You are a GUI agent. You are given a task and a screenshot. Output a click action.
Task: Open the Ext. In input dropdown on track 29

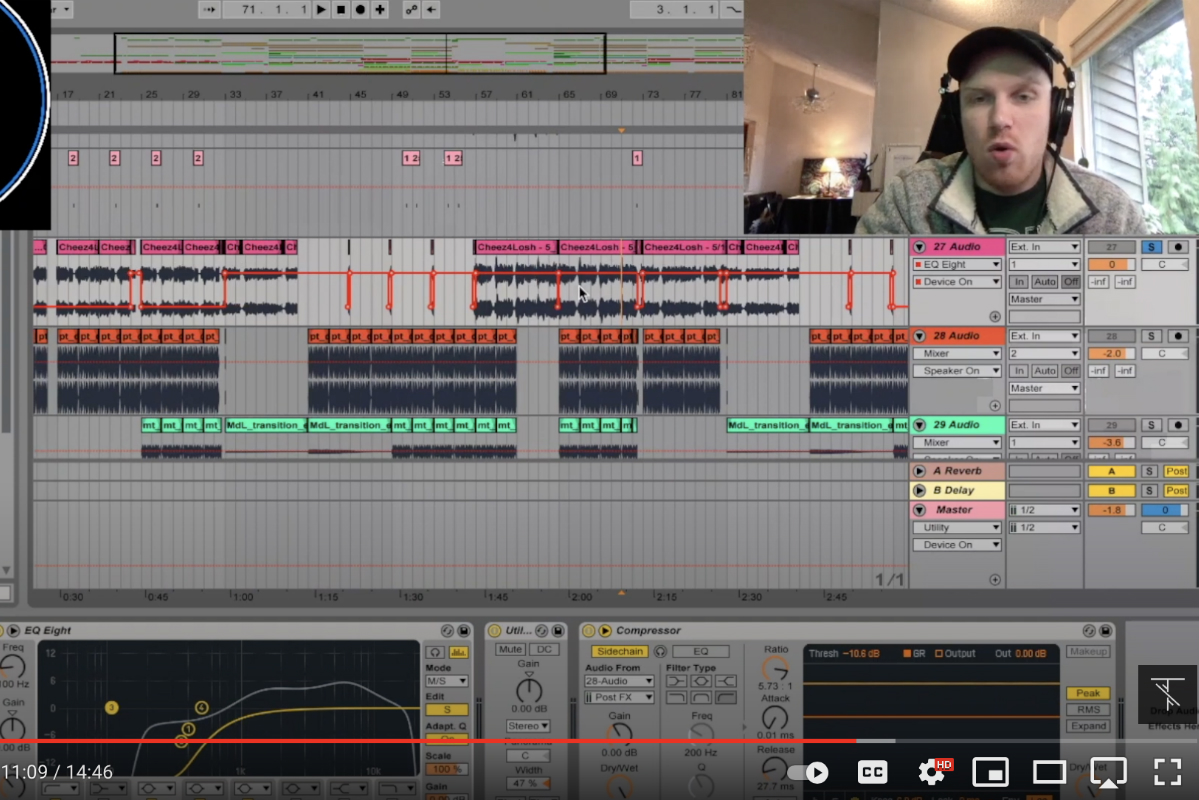point(1044,424)
